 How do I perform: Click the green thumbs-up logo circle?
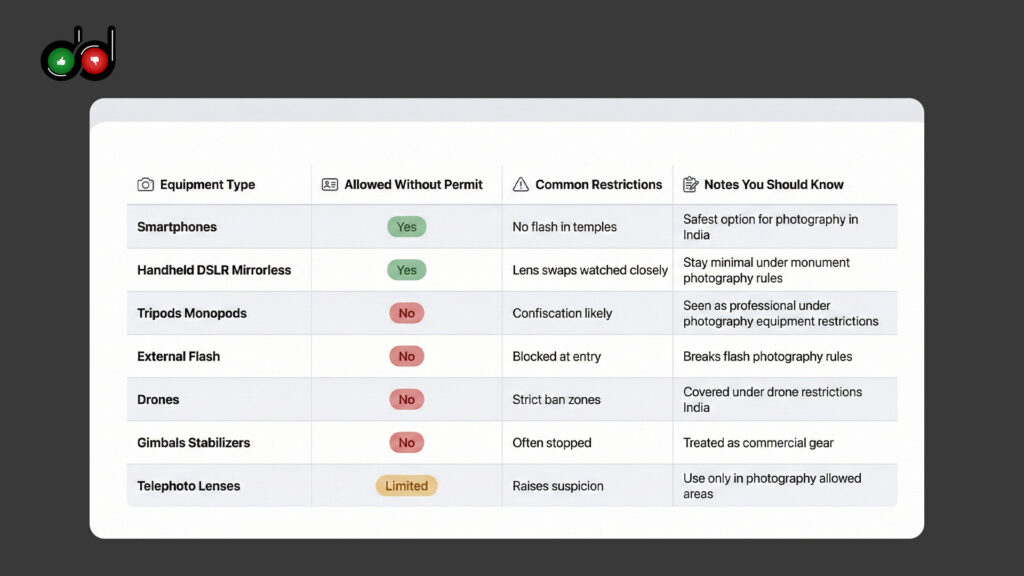click(x=61, y=61)
